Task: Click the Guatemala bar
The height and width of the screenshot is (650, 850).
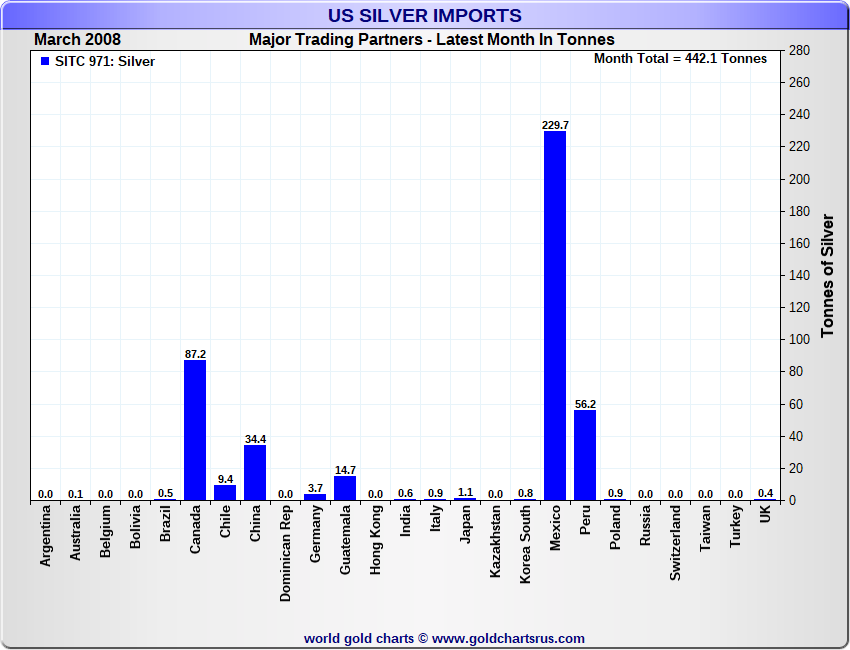Action: 345,488
